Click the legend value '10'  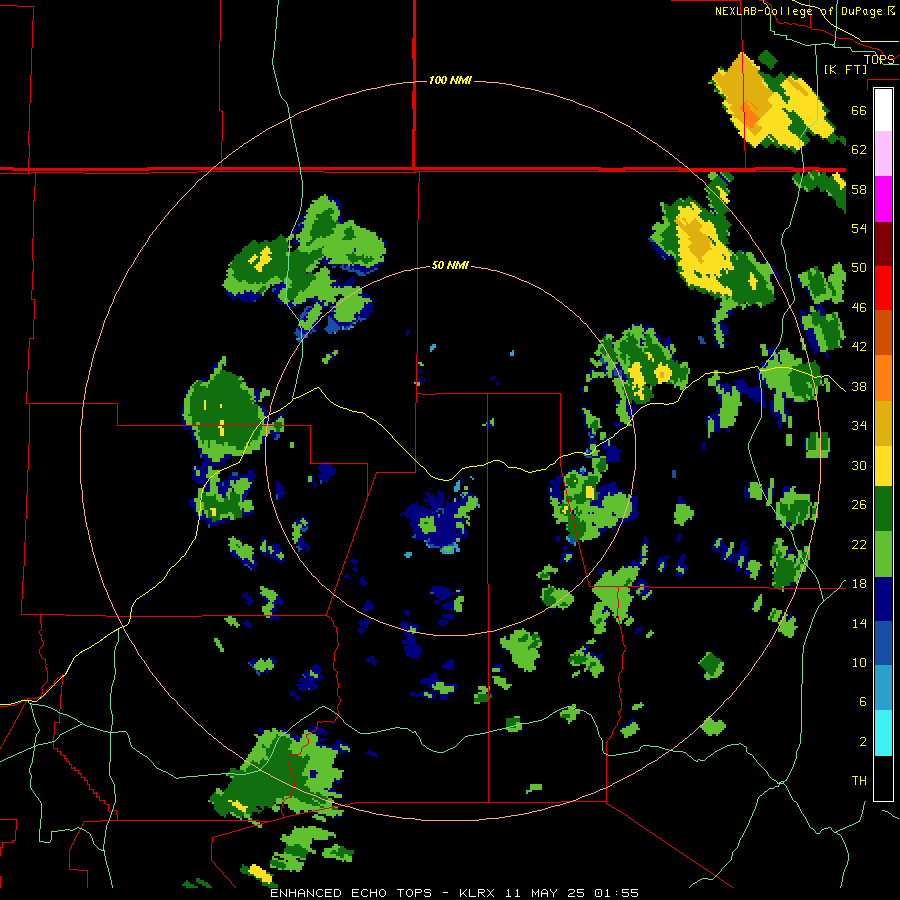pos(859,663)
